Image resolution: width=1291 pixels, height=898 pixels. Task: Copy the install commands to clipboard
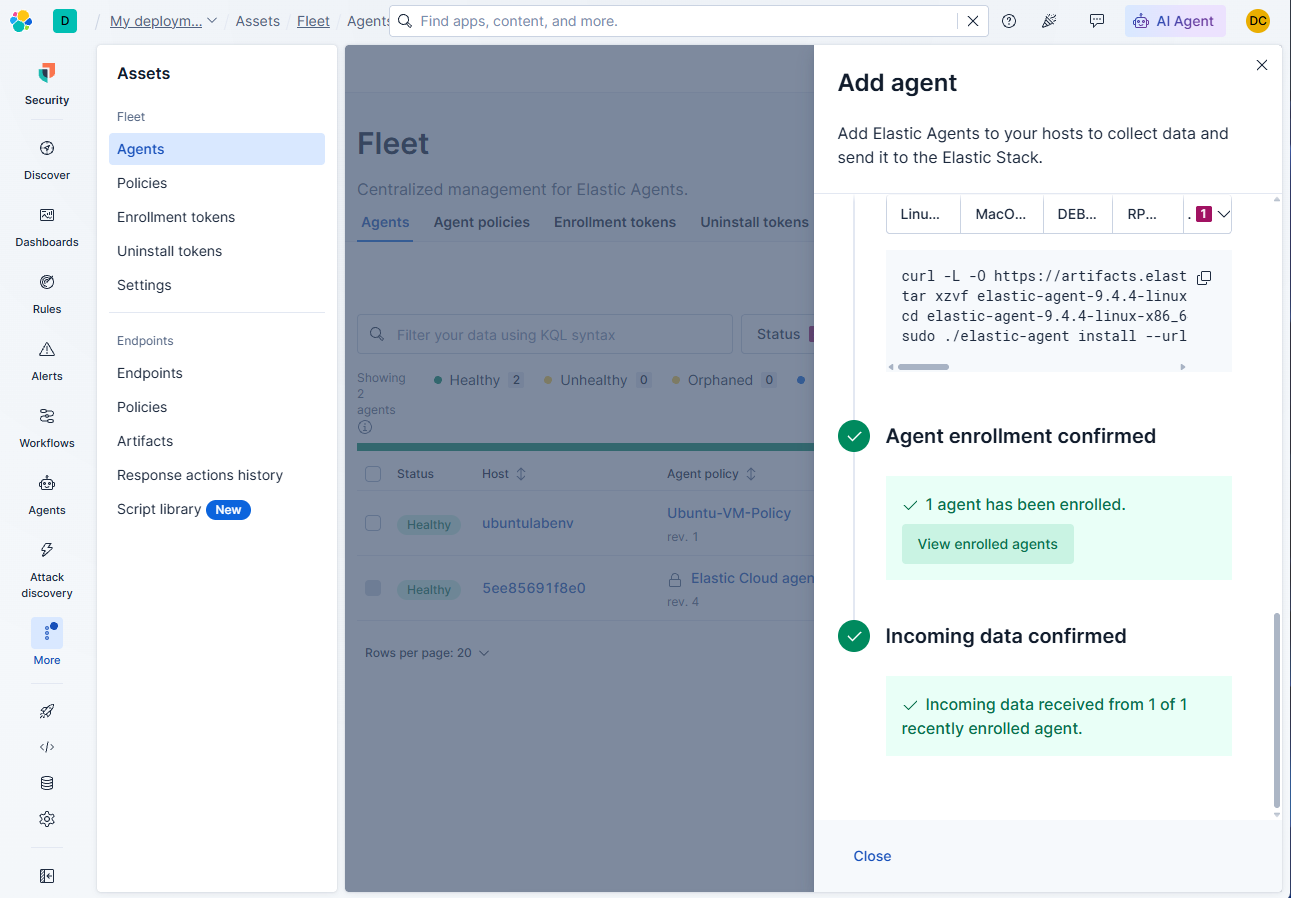click(x=1204, y=277)
